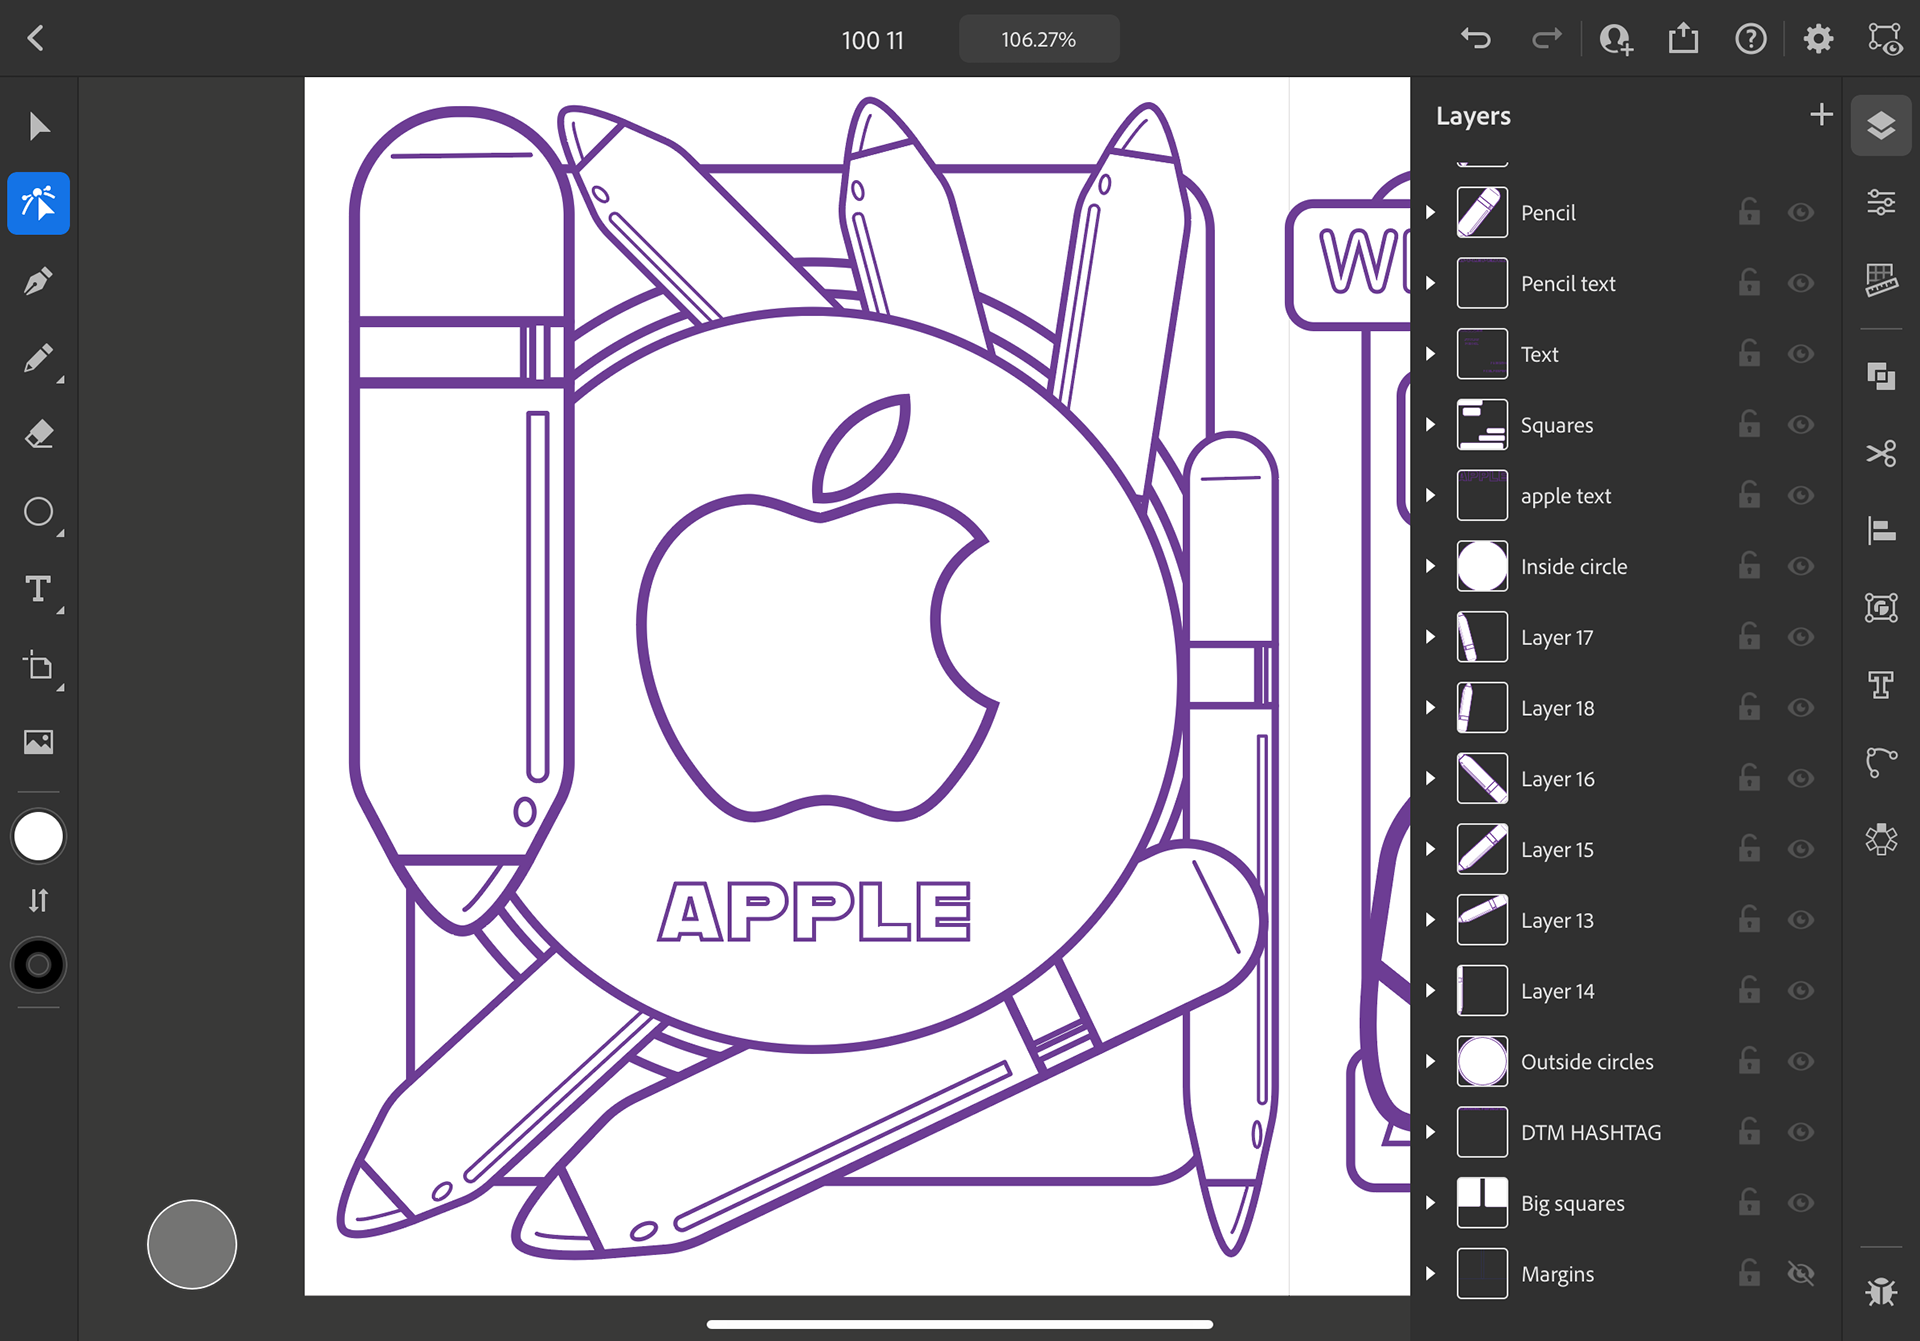Open the Cut scissors panel
The height and width of the screenshot is (1341, 1920).
point(1881,453)
